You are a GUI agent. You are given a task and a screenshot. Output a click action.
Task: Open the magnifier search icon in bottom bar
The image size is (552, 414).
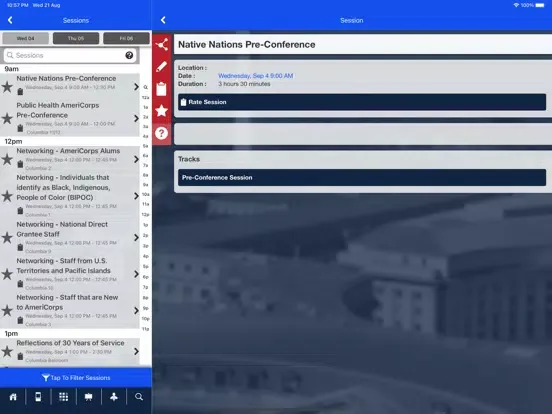(x=139, y=397)
